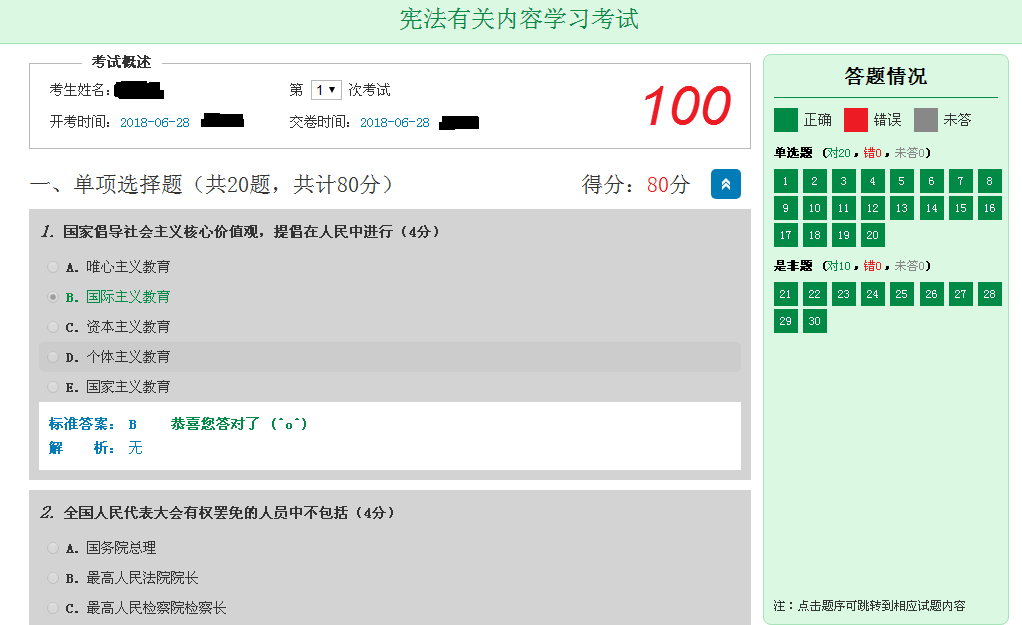Viewport: 1022px width, 625px height.
Task: Go to question 30 tile
Action: pyautogui.click(x=815, y=321)
